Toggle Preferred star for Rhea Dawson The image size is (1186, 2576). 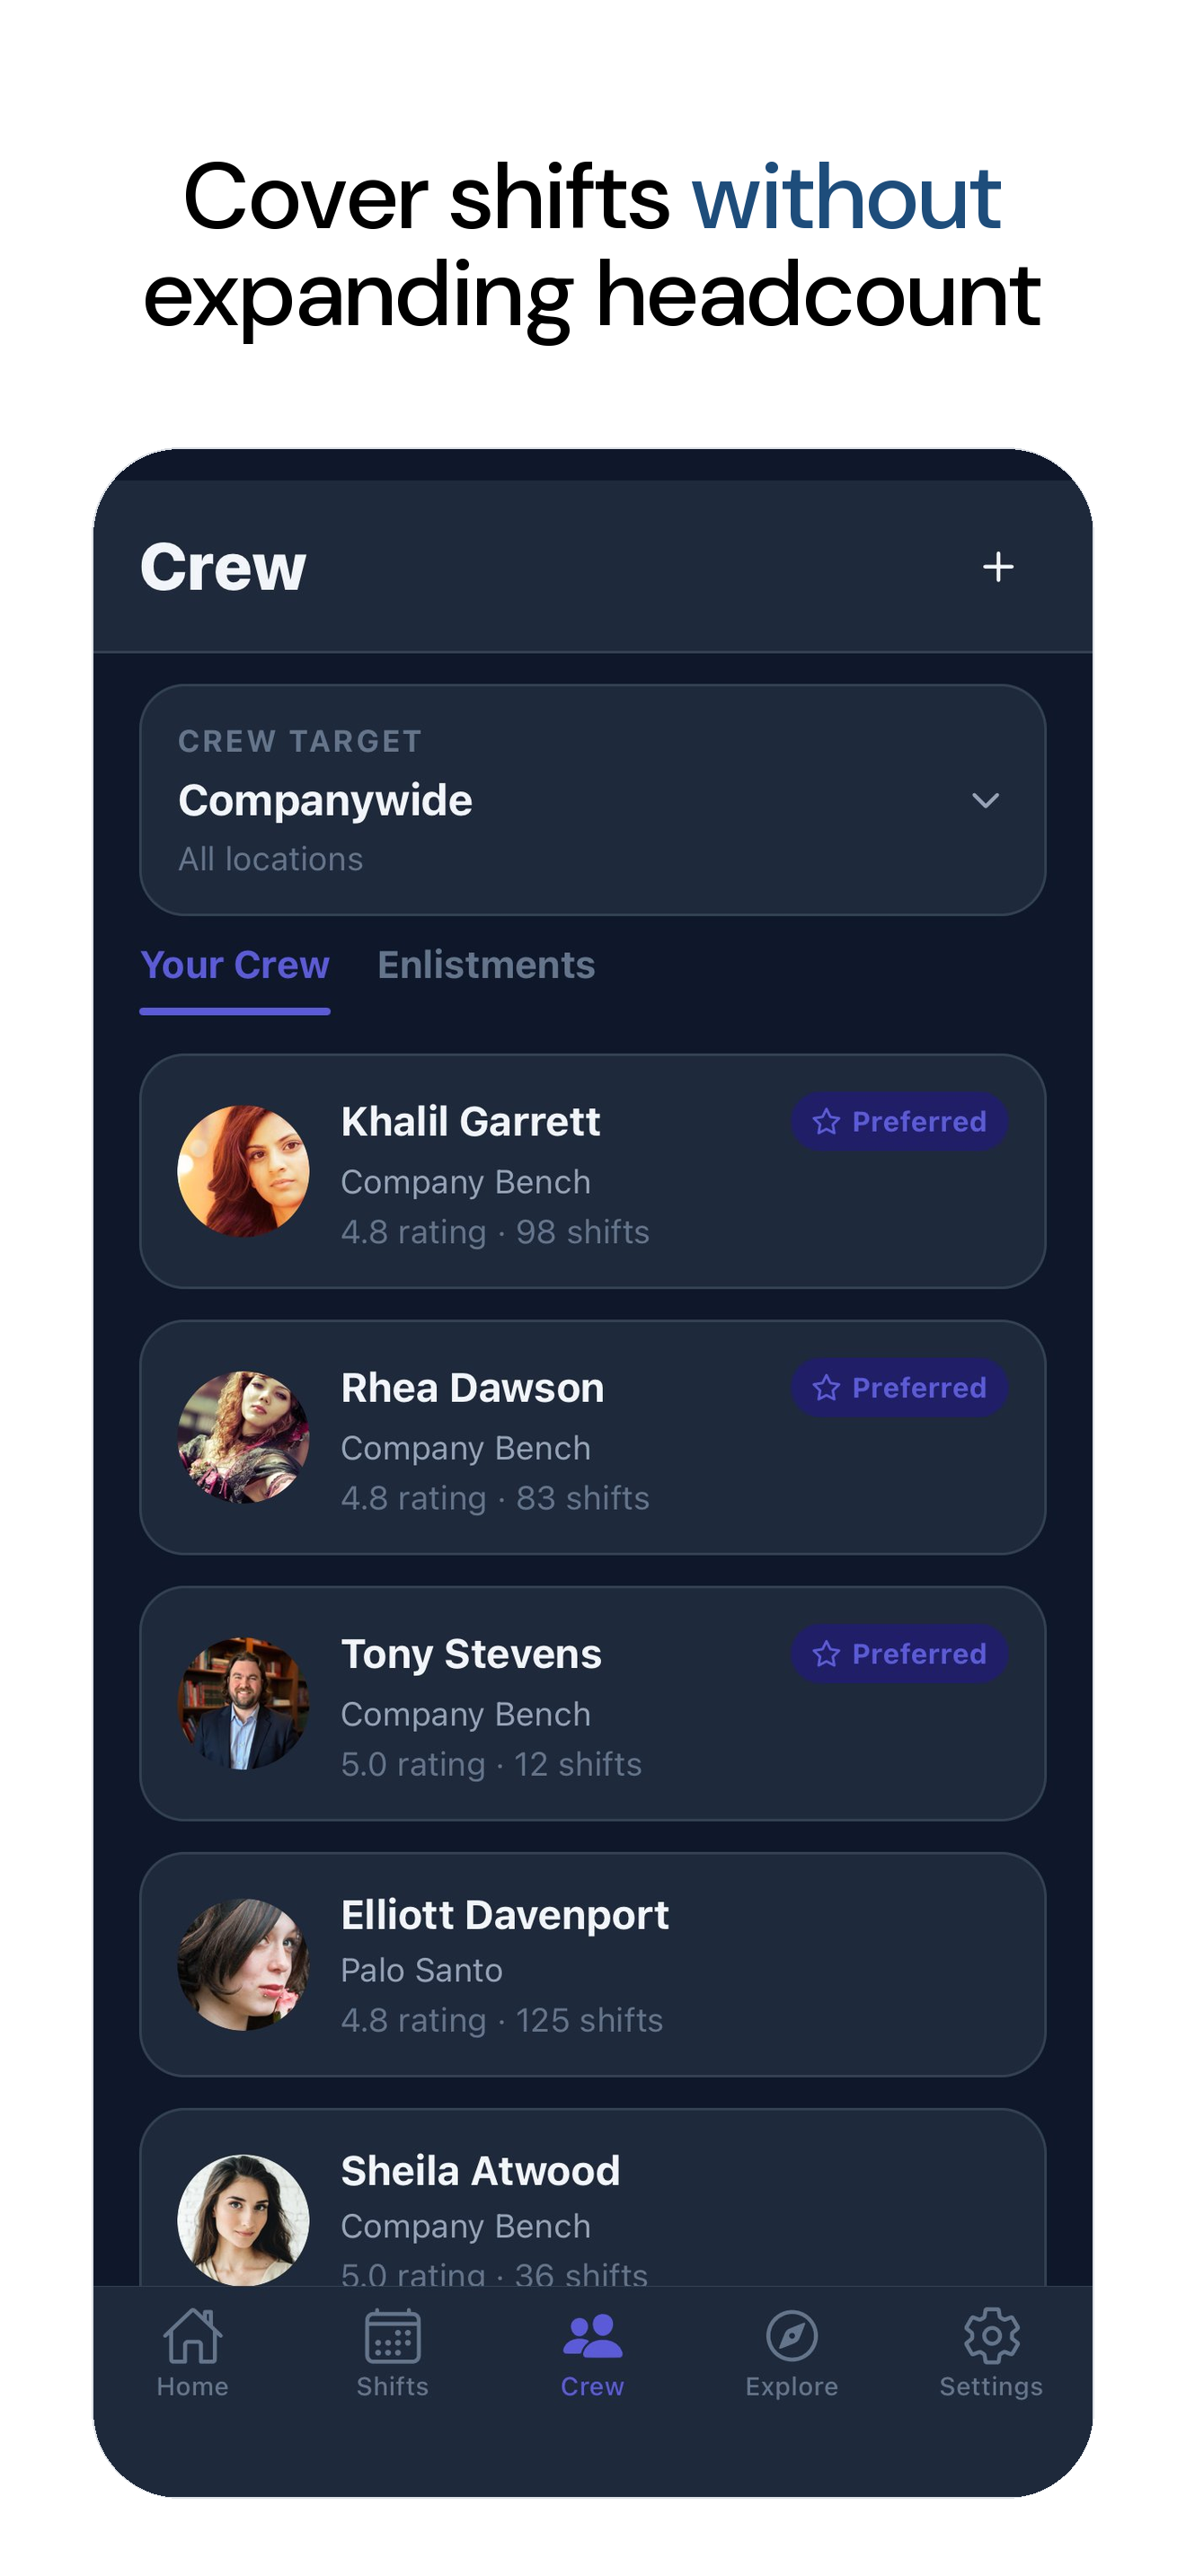(x=826, y=1387)
